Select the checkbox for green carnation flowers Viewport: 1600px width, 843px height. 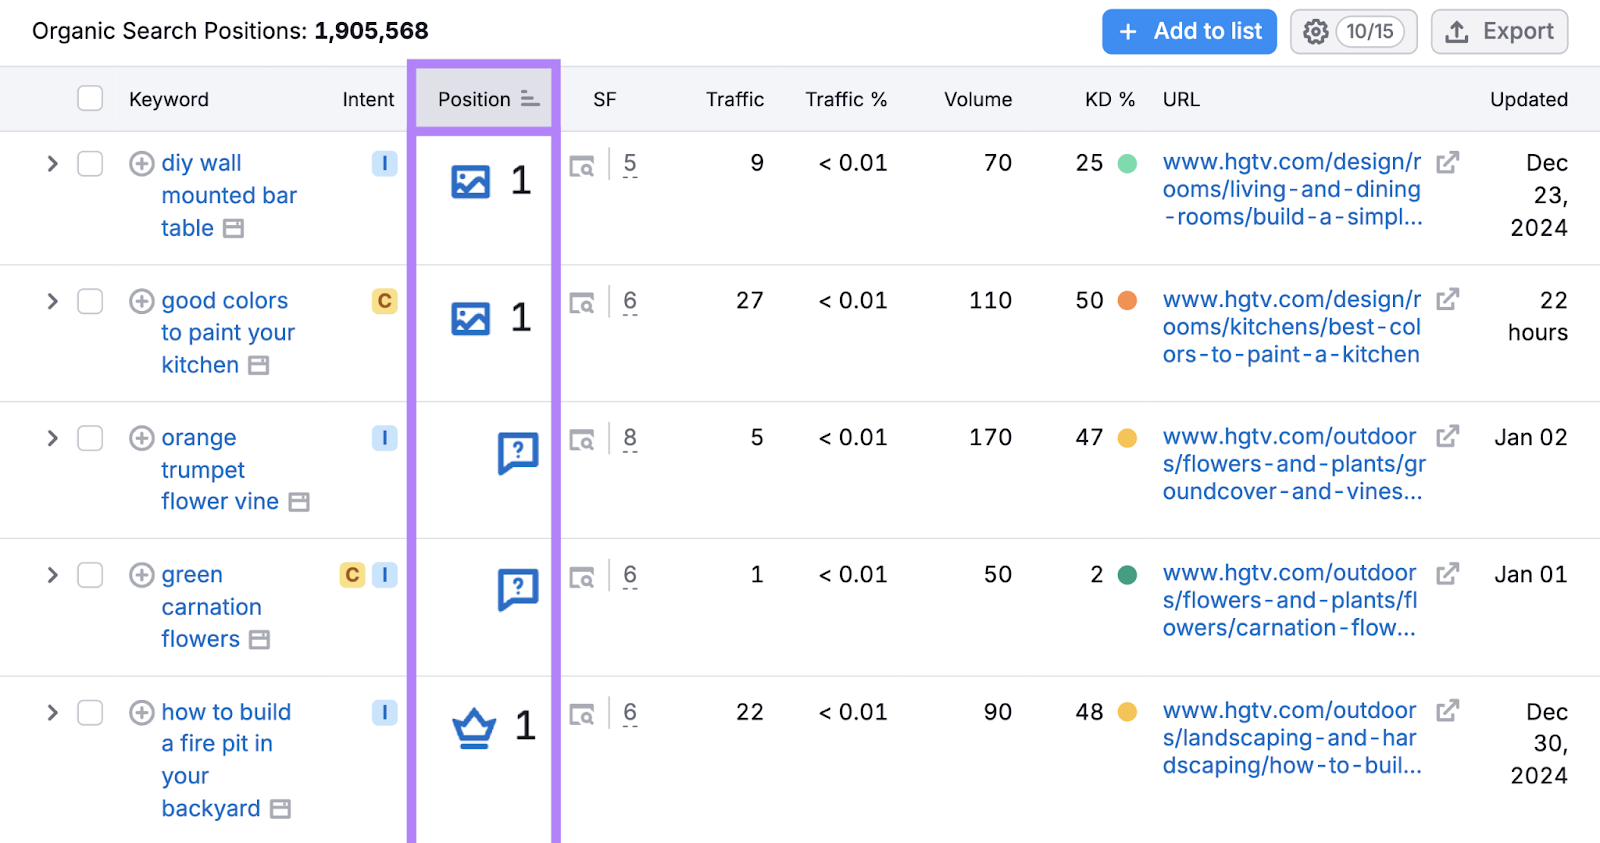[90, 575]
